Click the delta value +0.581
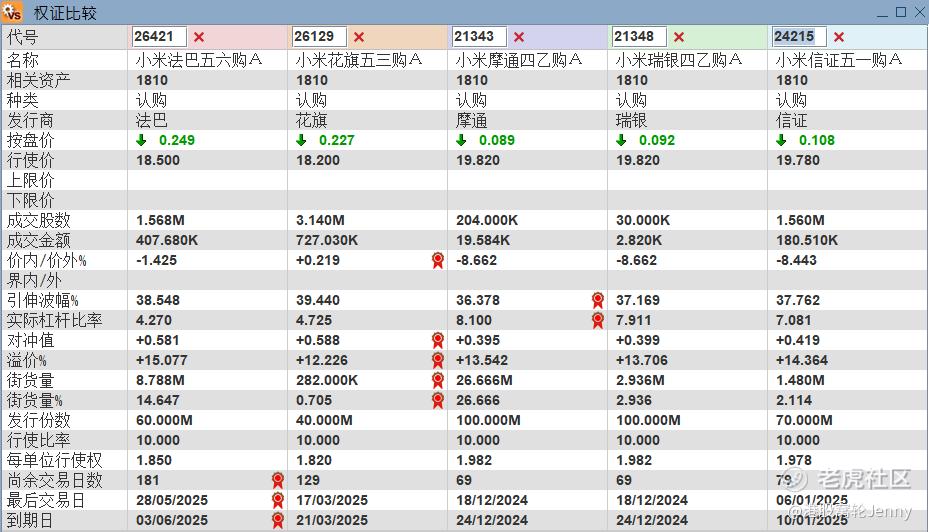 [x=157, y=341]
